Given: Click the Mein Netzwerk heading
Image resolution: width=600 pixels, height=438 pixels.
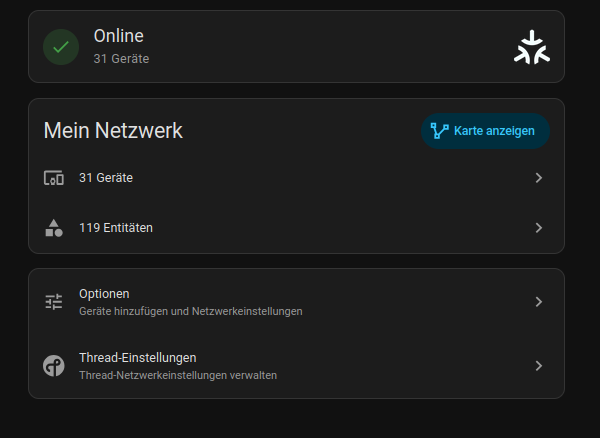Looking at the screenshot, I should tap(113, 131).
